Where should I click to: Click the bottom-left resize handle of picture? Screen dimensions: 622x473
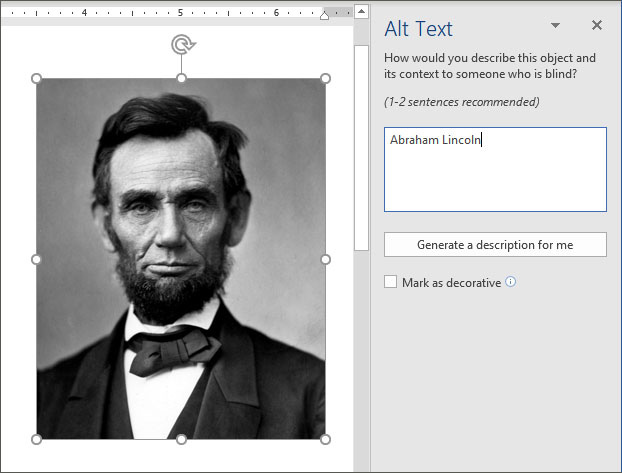(36, 439)
